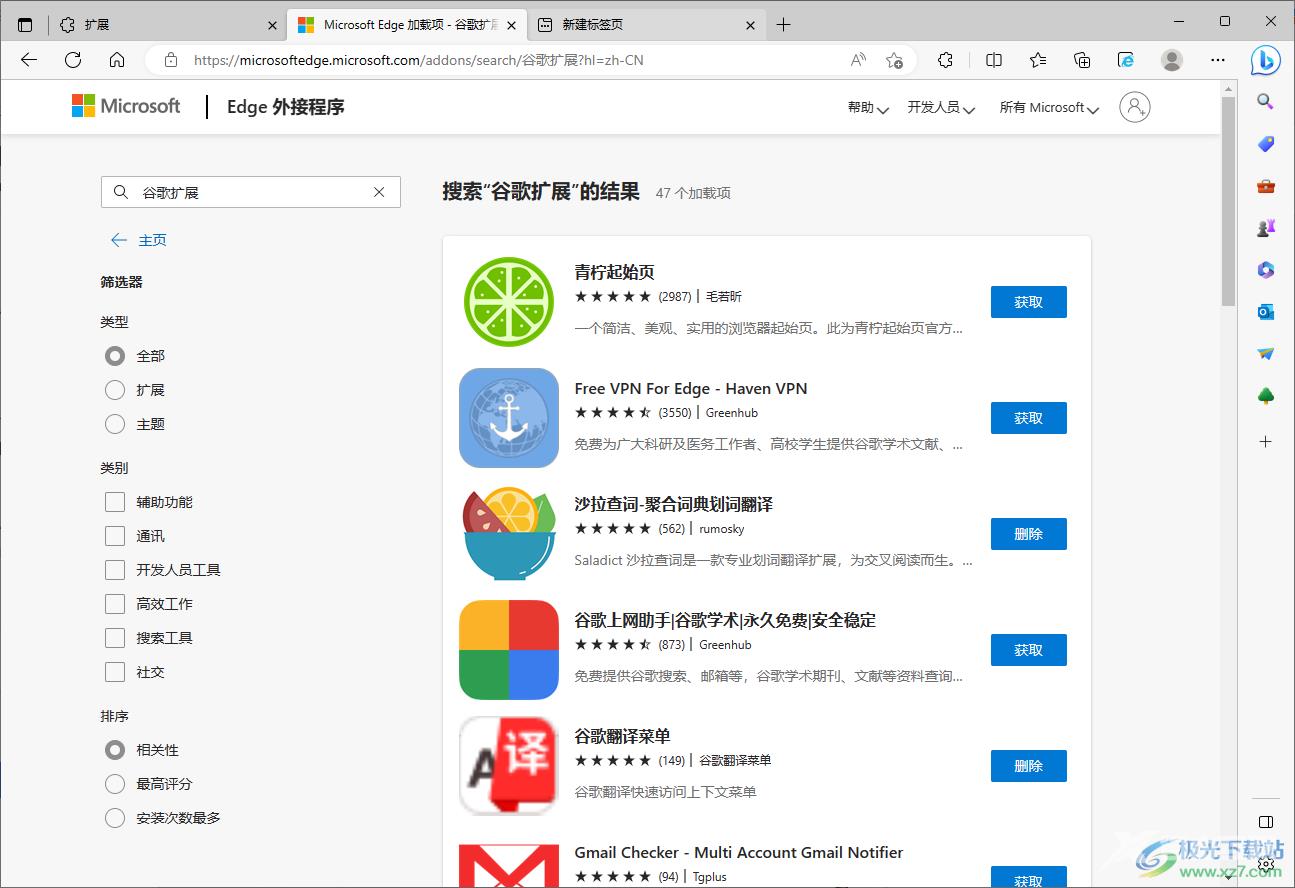This screenshot has height=888, width=1295.
Task: Open Gmail Checker add-on title
Action: tap(738, 852)
